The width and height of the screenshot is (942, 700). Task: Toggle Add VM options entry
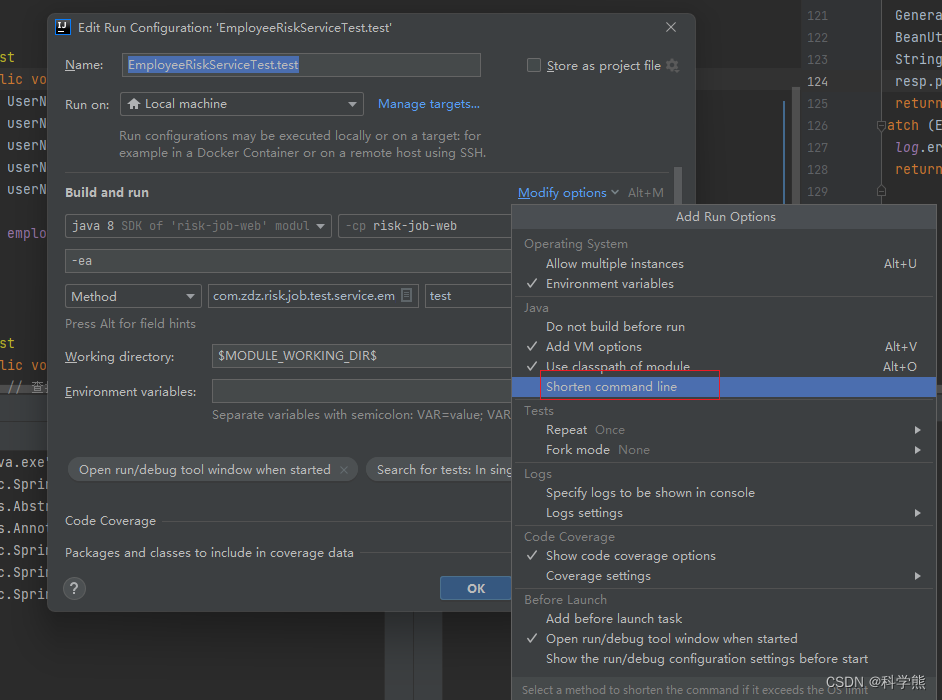pyautogui.click(x=723, y=347)
